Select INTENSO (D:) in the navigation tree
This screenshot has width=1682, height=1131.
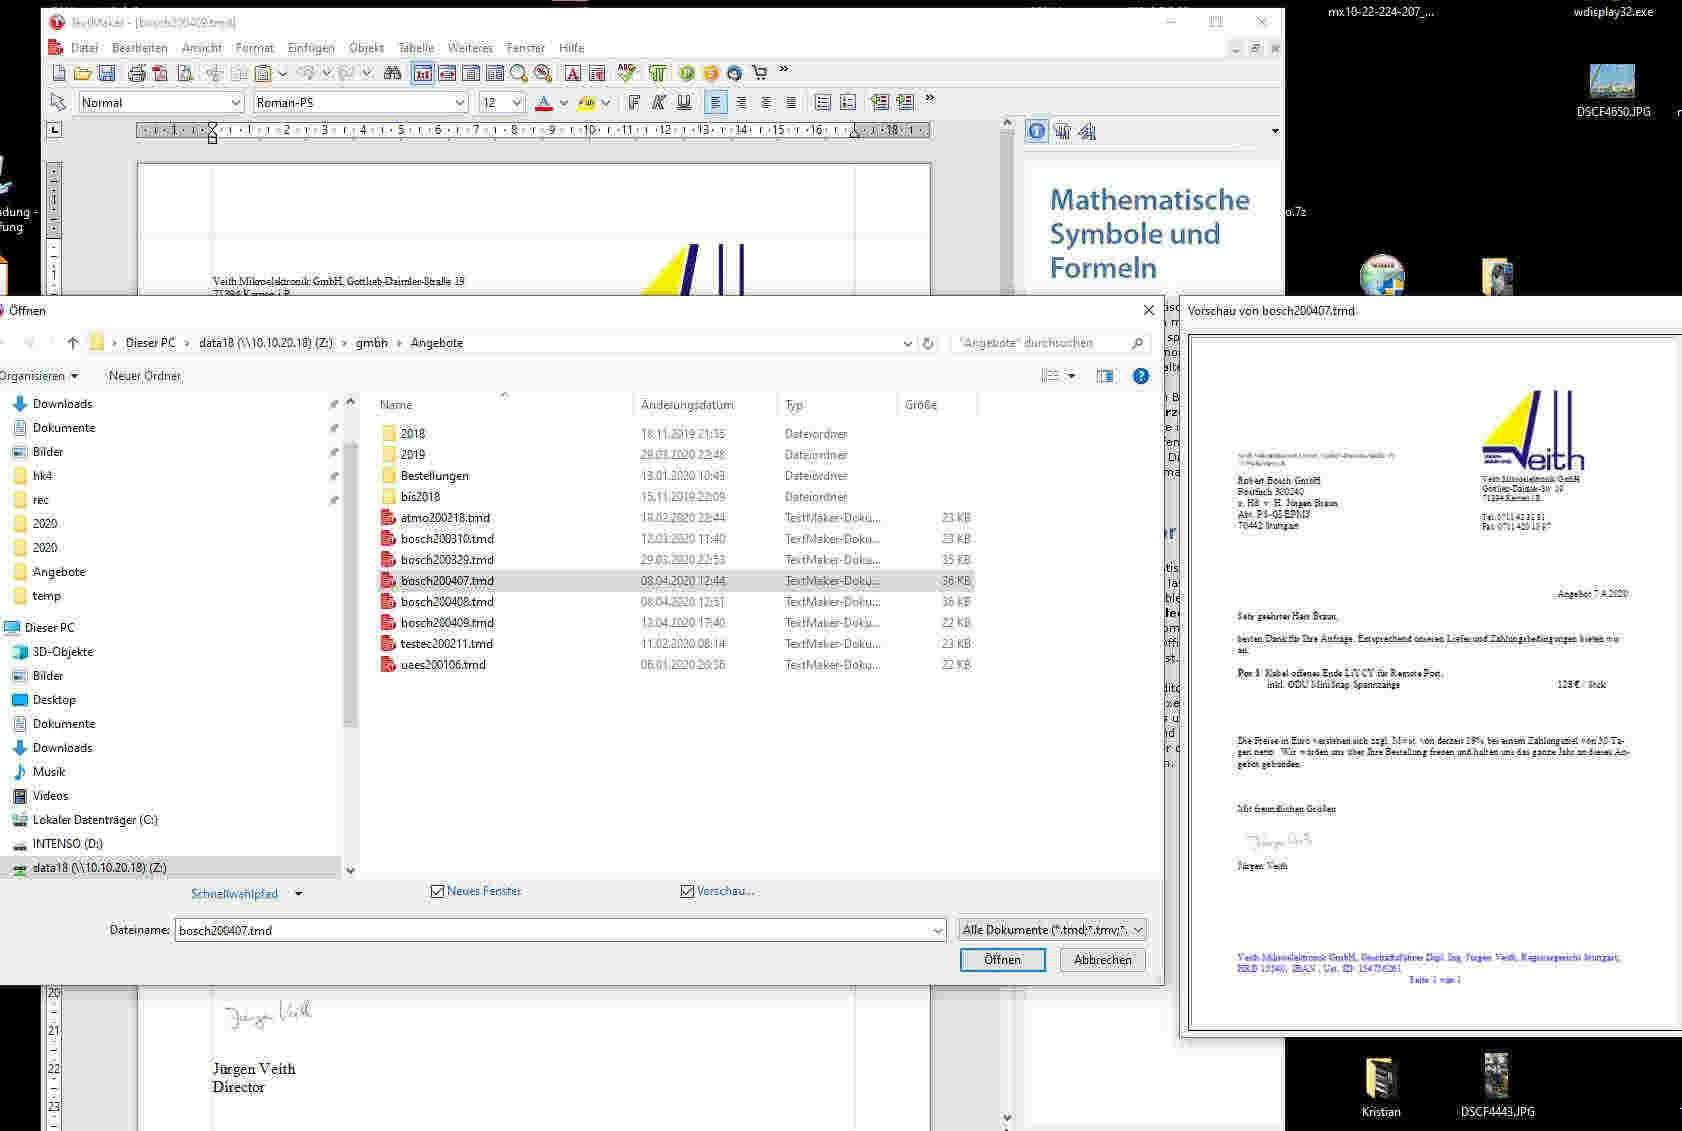tap(67, 844)
